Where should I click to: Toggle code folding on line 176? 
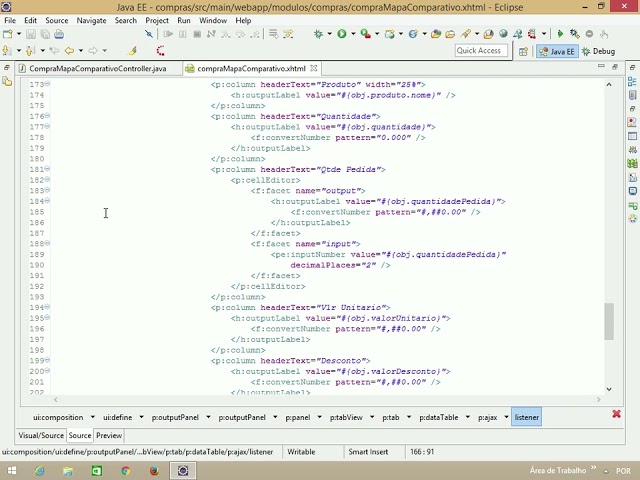47,116
